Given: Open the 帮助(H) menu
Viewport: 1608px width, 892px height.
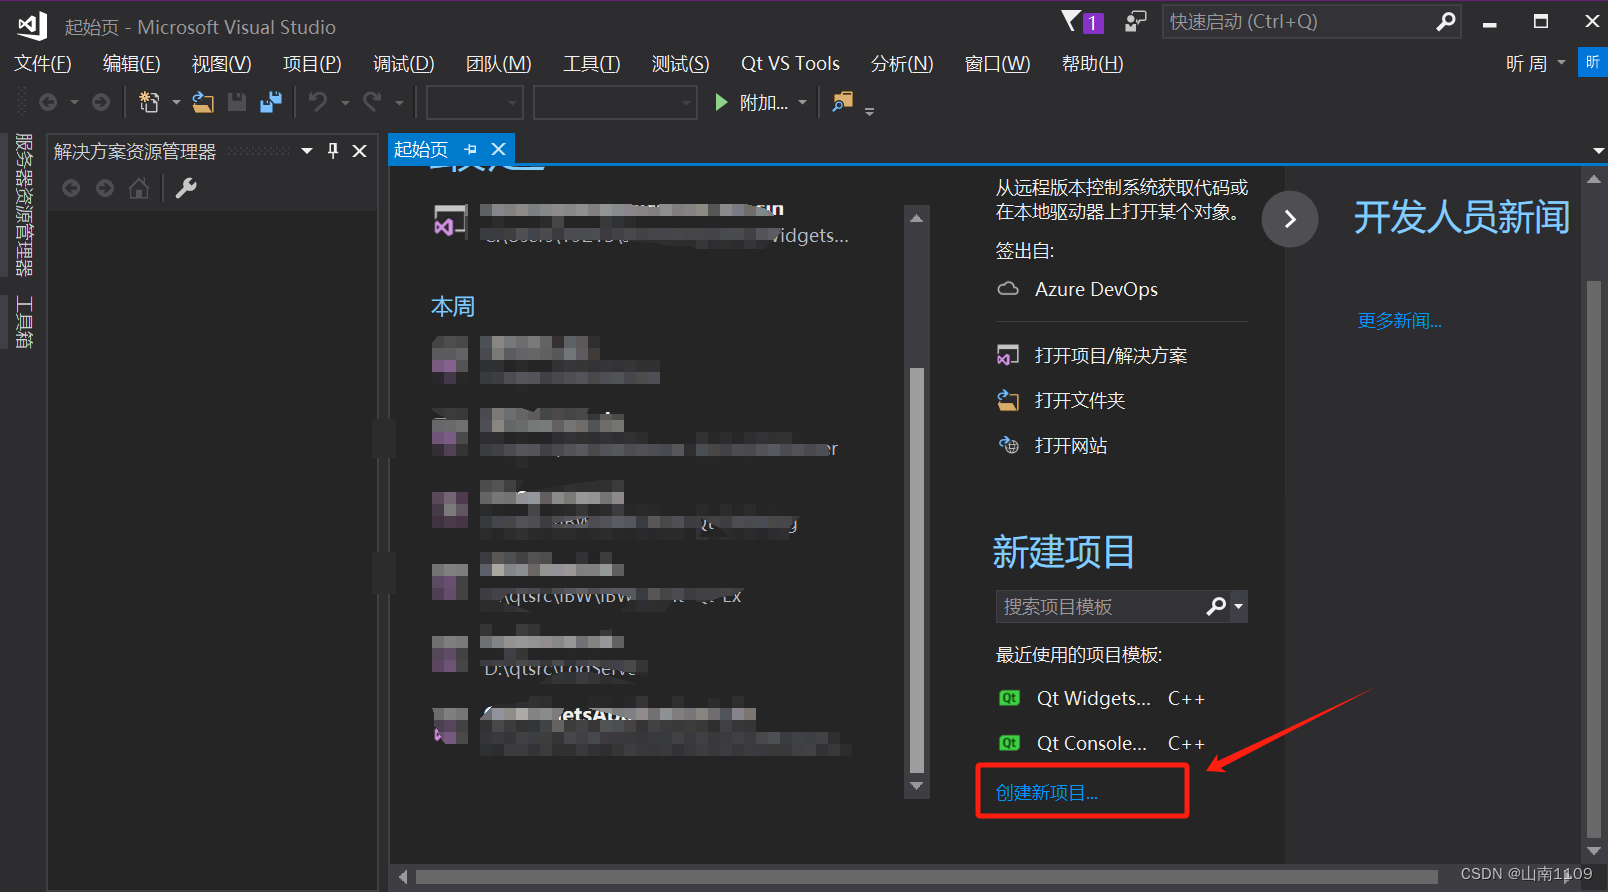Looking at the screenshot, I should click(x=1092, y=63).
